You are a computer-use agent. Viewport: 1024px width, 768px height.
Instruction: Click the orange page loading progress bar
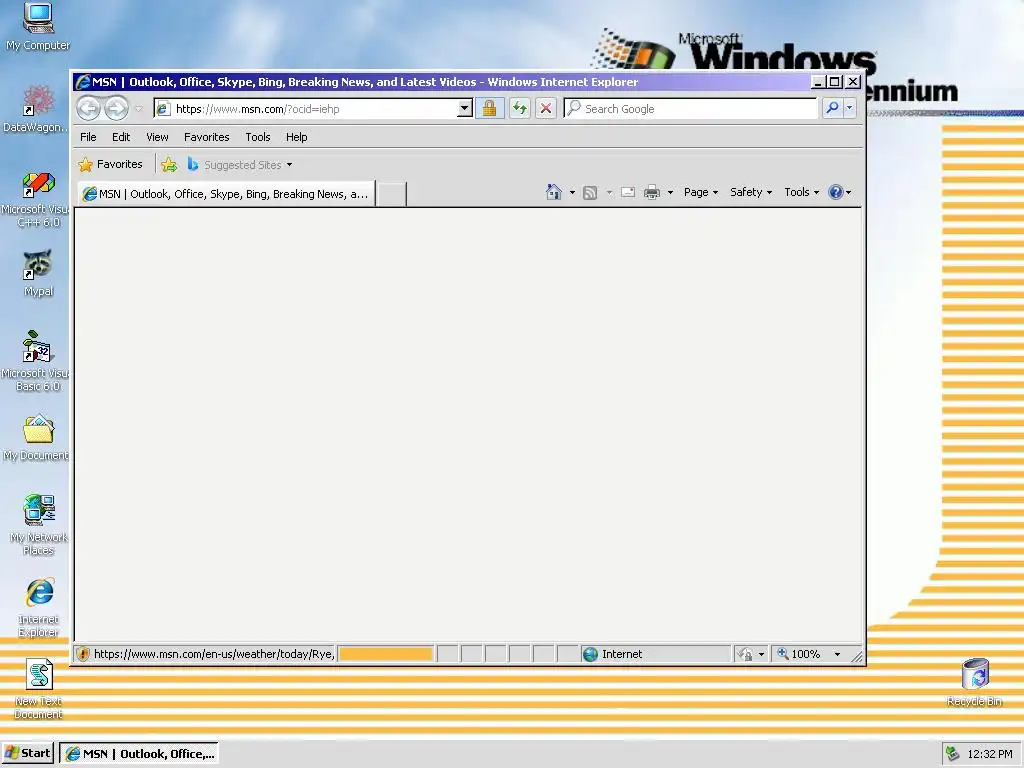click(x=386, y=654)
